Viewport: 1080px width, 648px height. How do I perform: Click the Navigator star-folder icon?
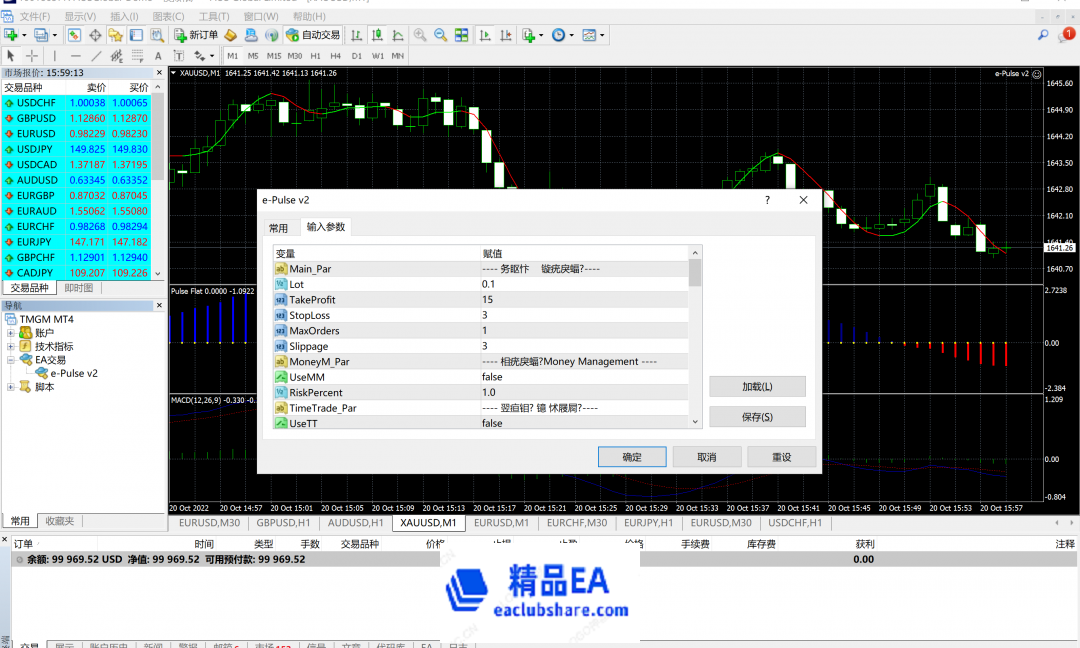pyautogui.click(x=116, y=35)
